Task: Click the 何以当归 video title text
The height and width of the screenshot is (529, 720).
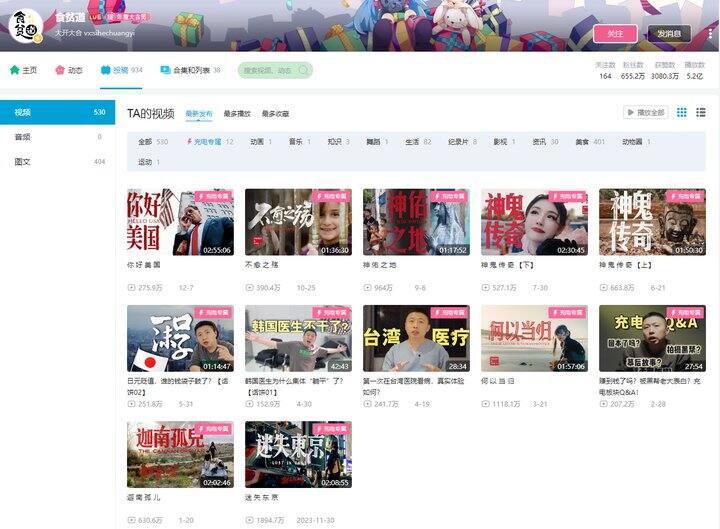Action: pyautogui.click(x=498, y=381)
